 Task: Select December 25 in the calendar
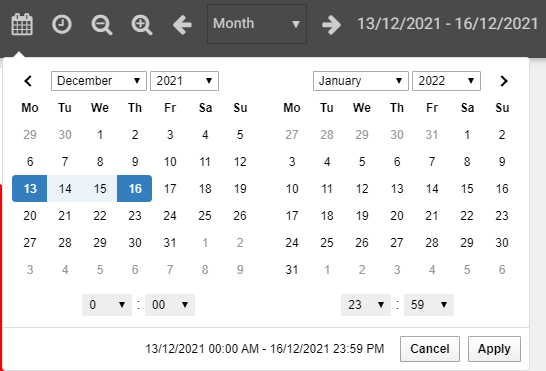pos(205,216)
